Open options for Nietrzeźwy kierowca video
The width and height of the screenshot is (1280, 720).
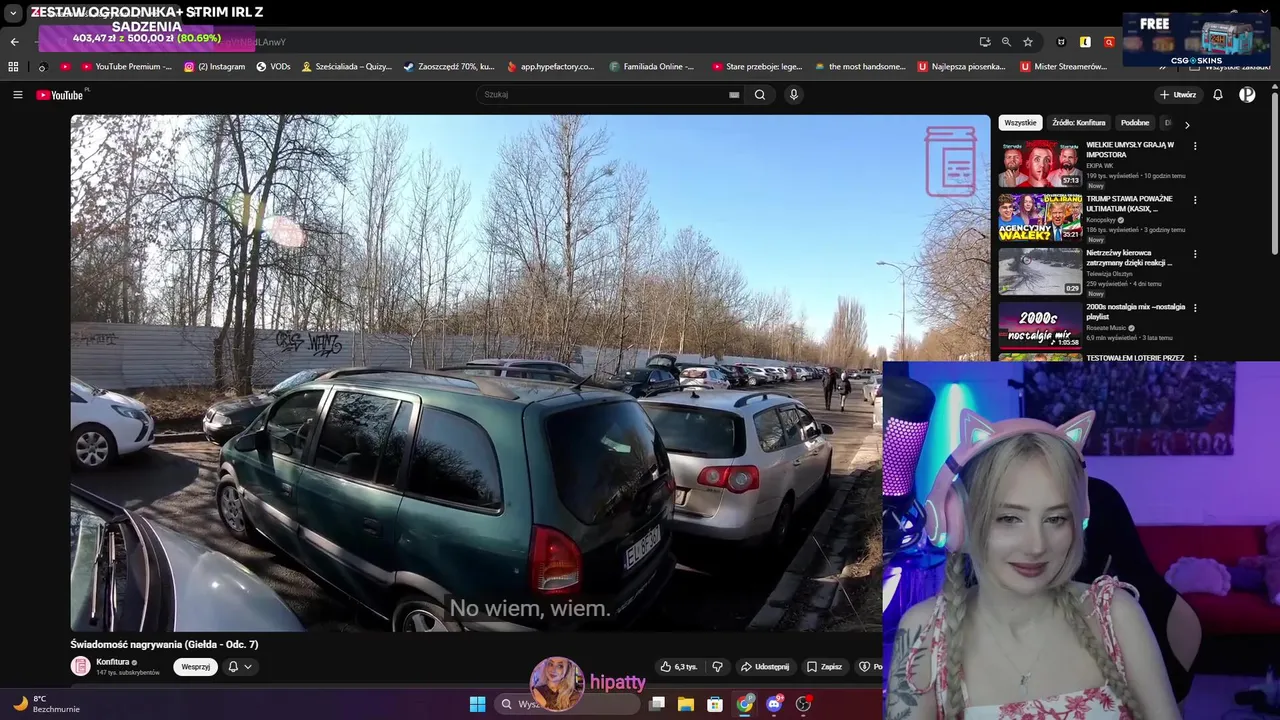pos(1195,254)
